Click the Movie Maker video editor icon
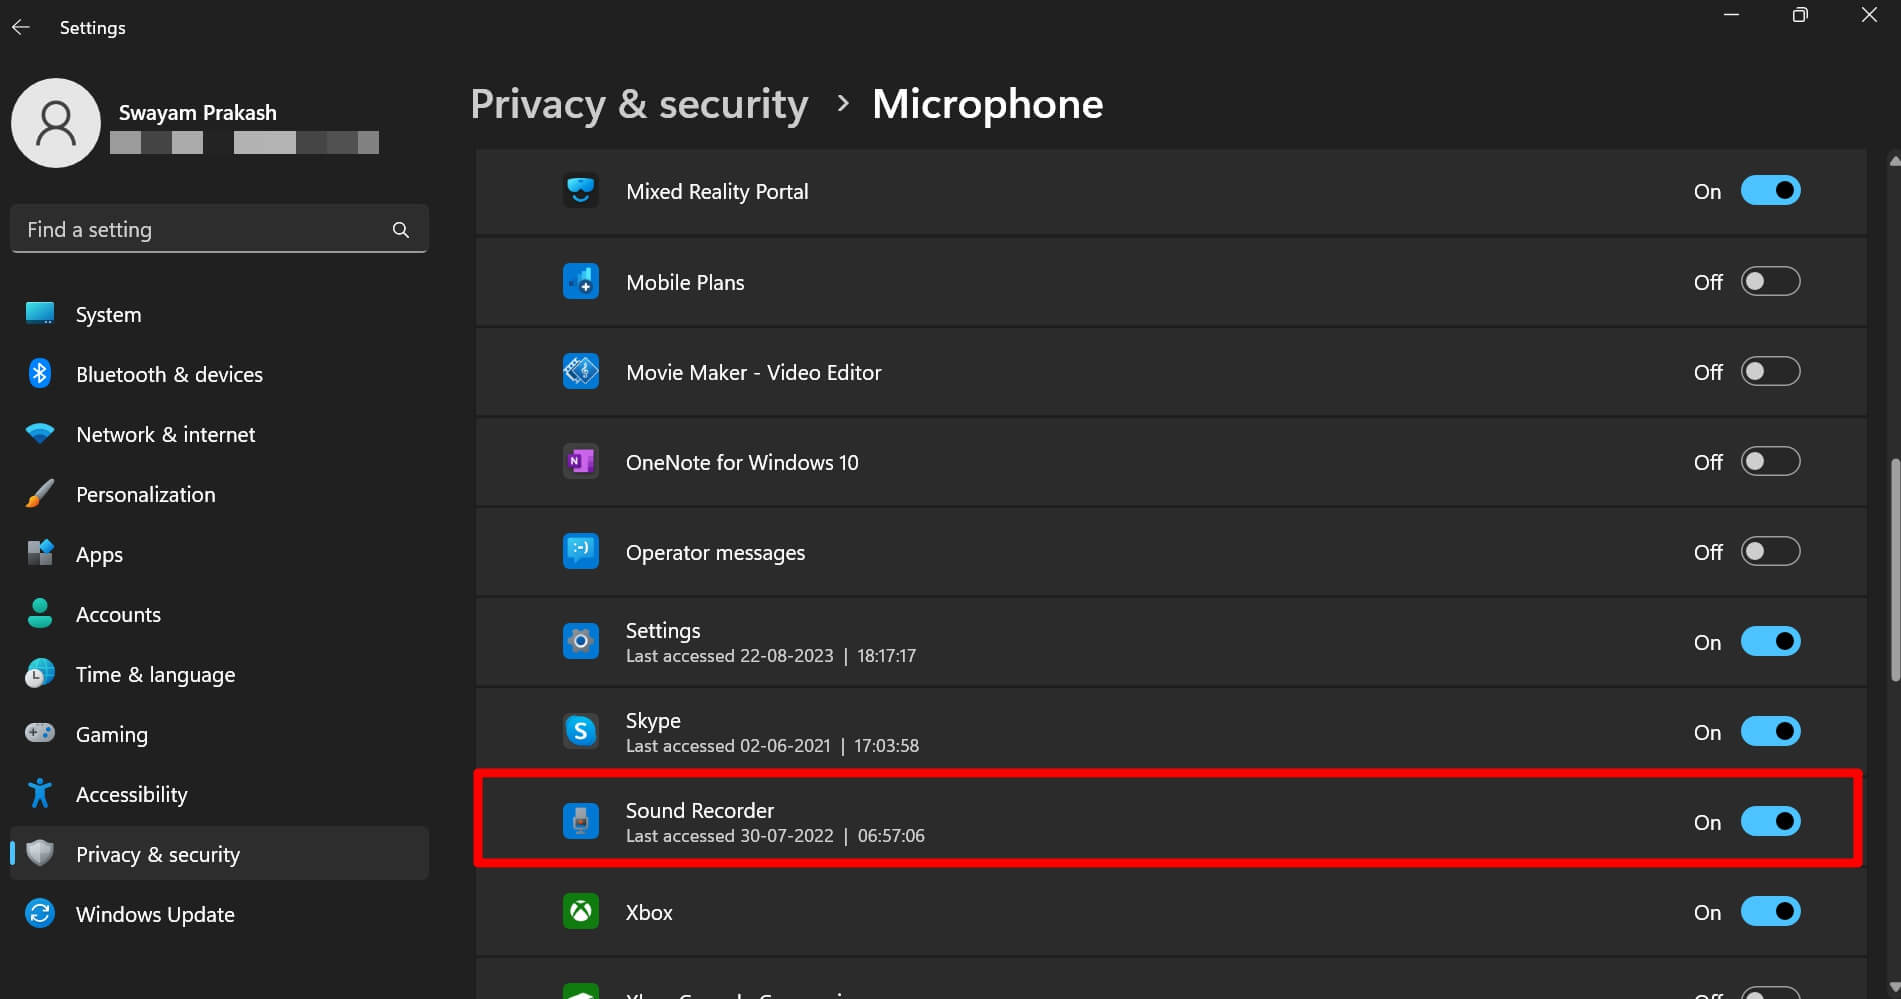This screenshot has height=999, width=1901. click(x=580, y=371)
